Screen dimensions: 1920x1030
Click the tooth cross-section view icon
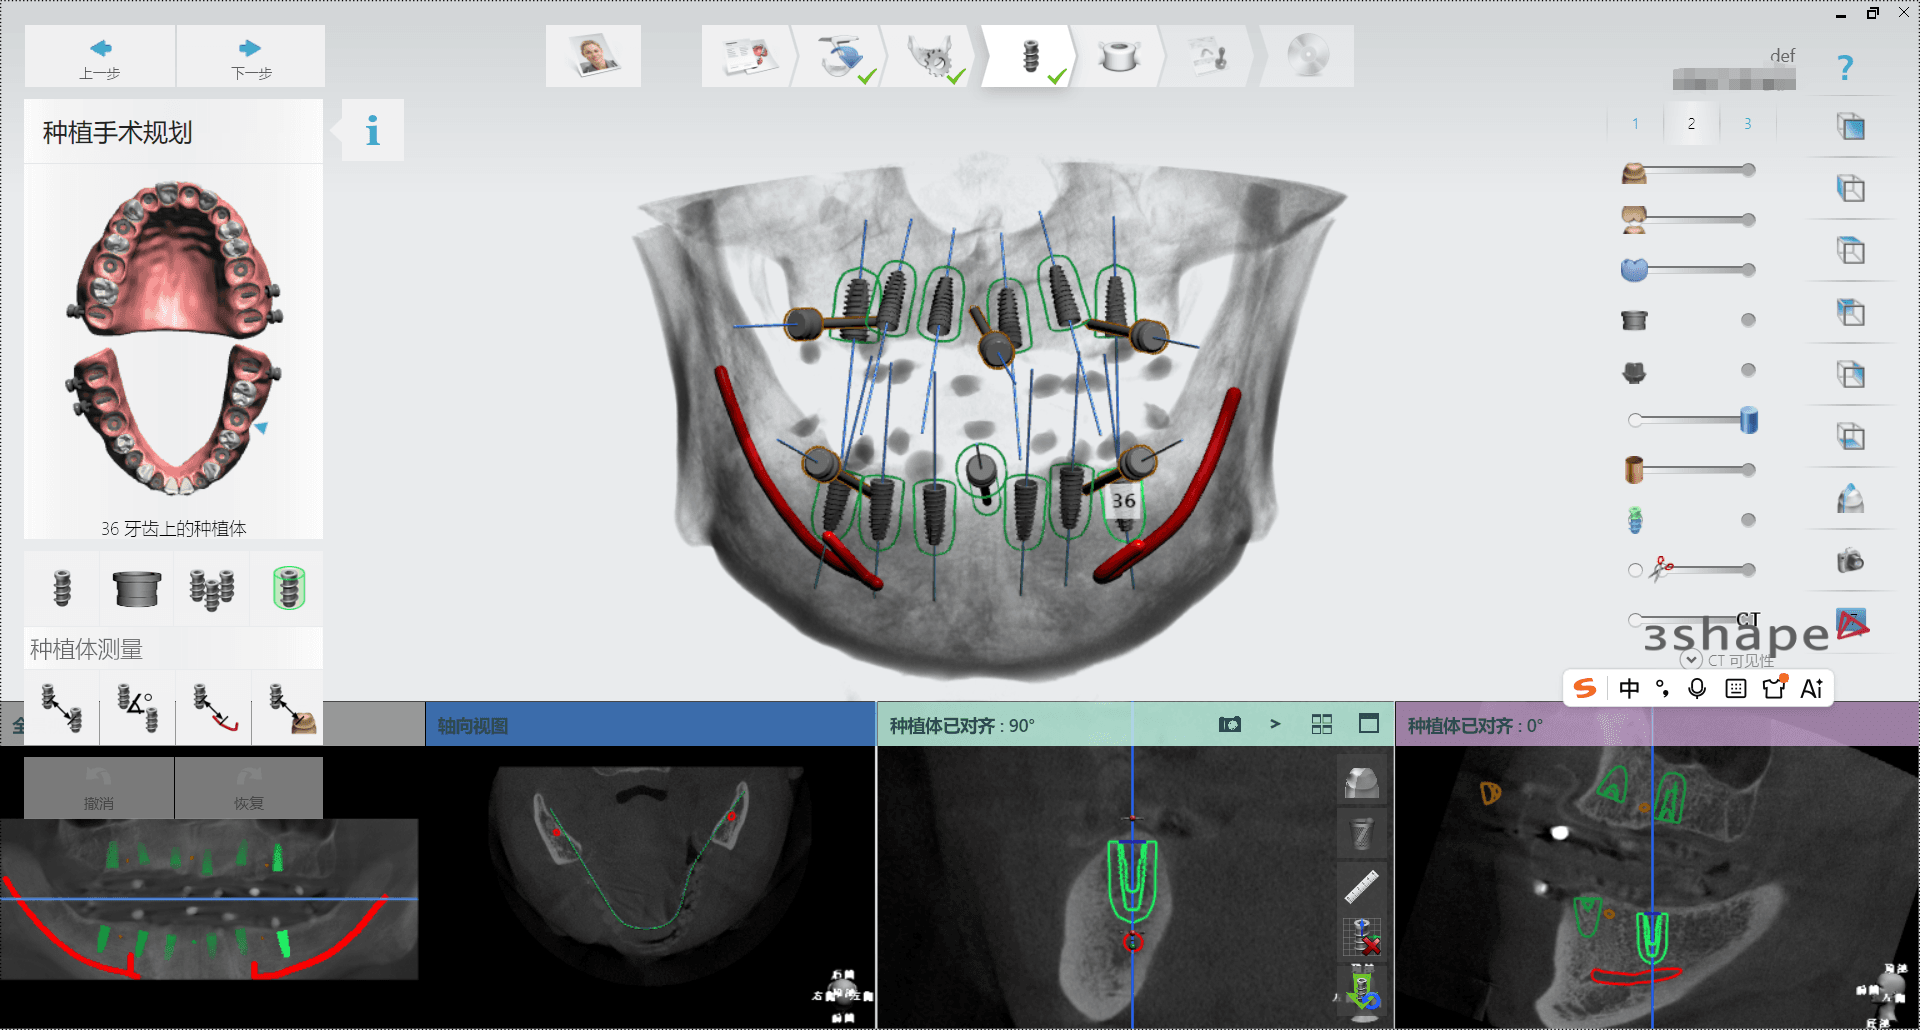click(1851, 498)
